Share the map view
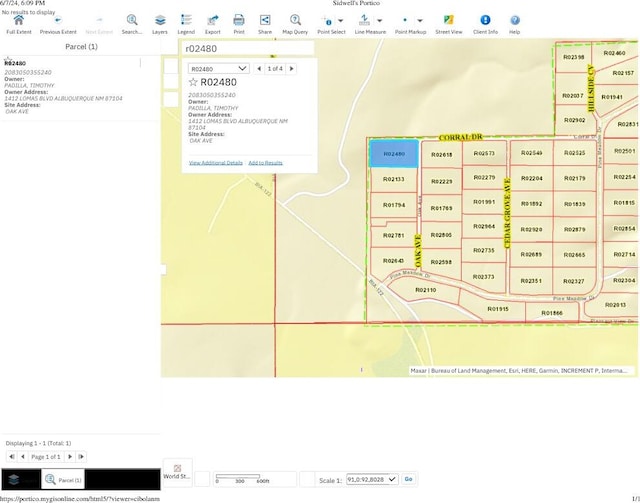The width and height of the screenshot is (640, 503). pos(265,24)
